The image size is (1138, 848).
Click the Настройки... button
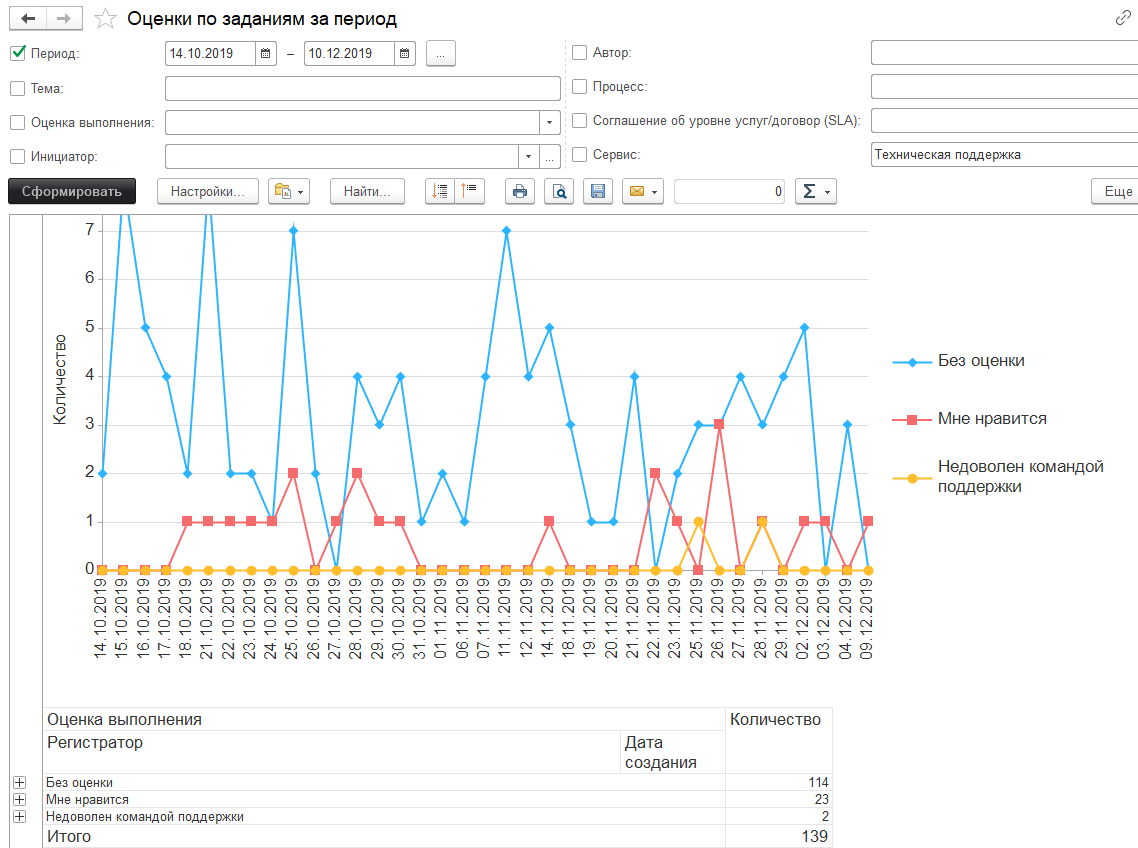coord(207,192)
